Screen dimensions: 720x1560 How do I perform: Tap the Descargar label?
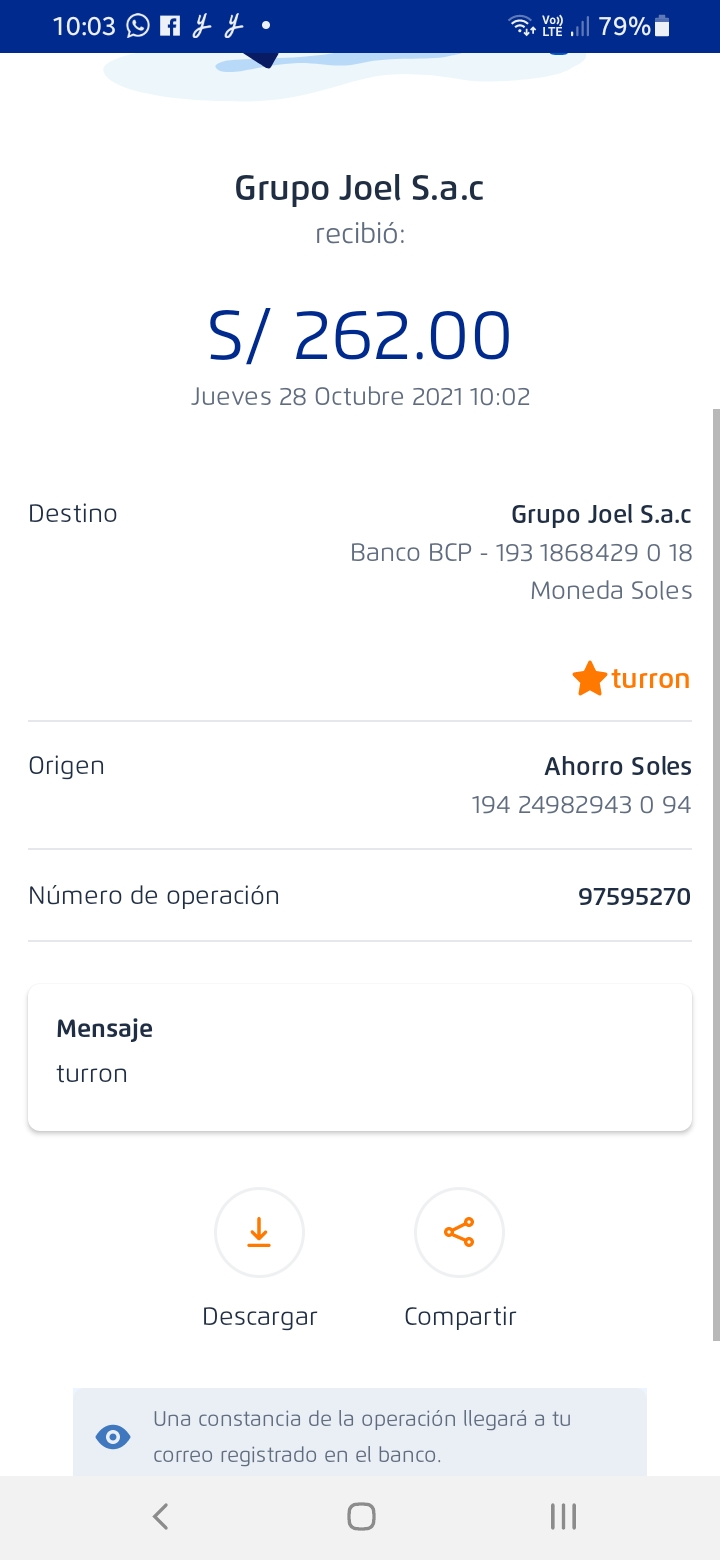pyautogui.click(x=259, y=1316)
